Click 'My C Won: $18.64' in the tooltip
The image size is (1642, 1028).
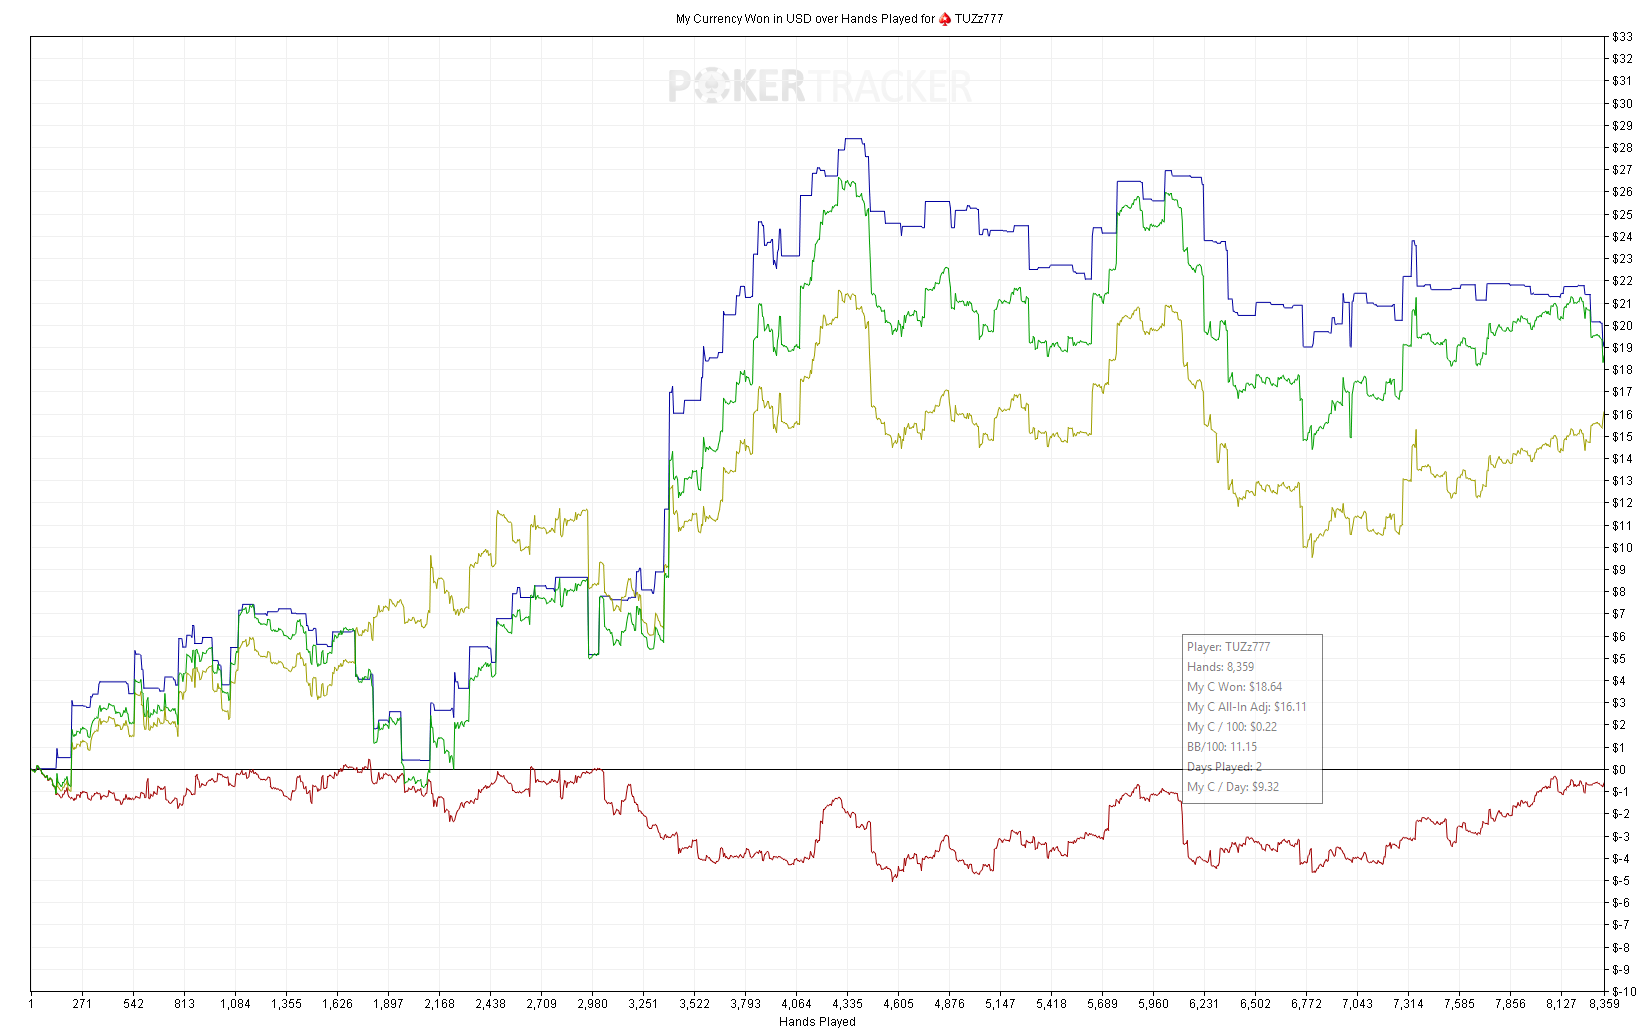pos(1234,687)
